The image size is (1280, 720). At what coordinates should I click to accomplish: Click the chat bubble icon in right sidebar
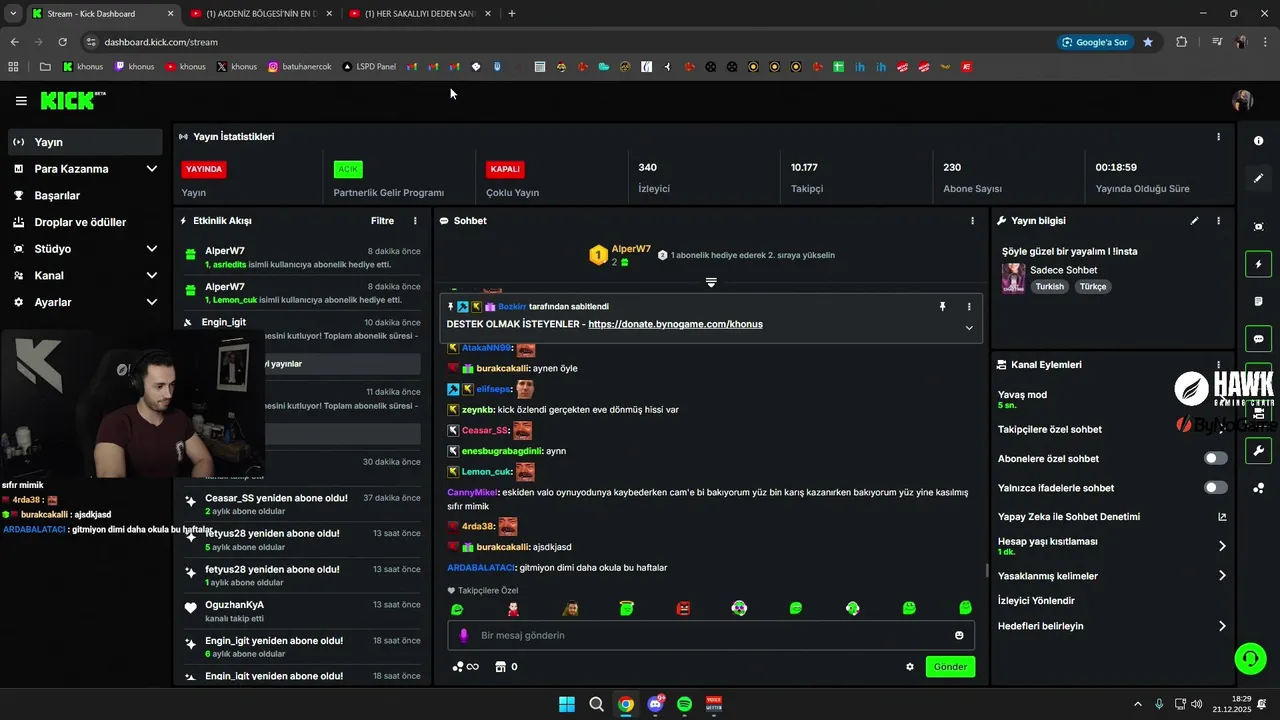coord(1258,339)
